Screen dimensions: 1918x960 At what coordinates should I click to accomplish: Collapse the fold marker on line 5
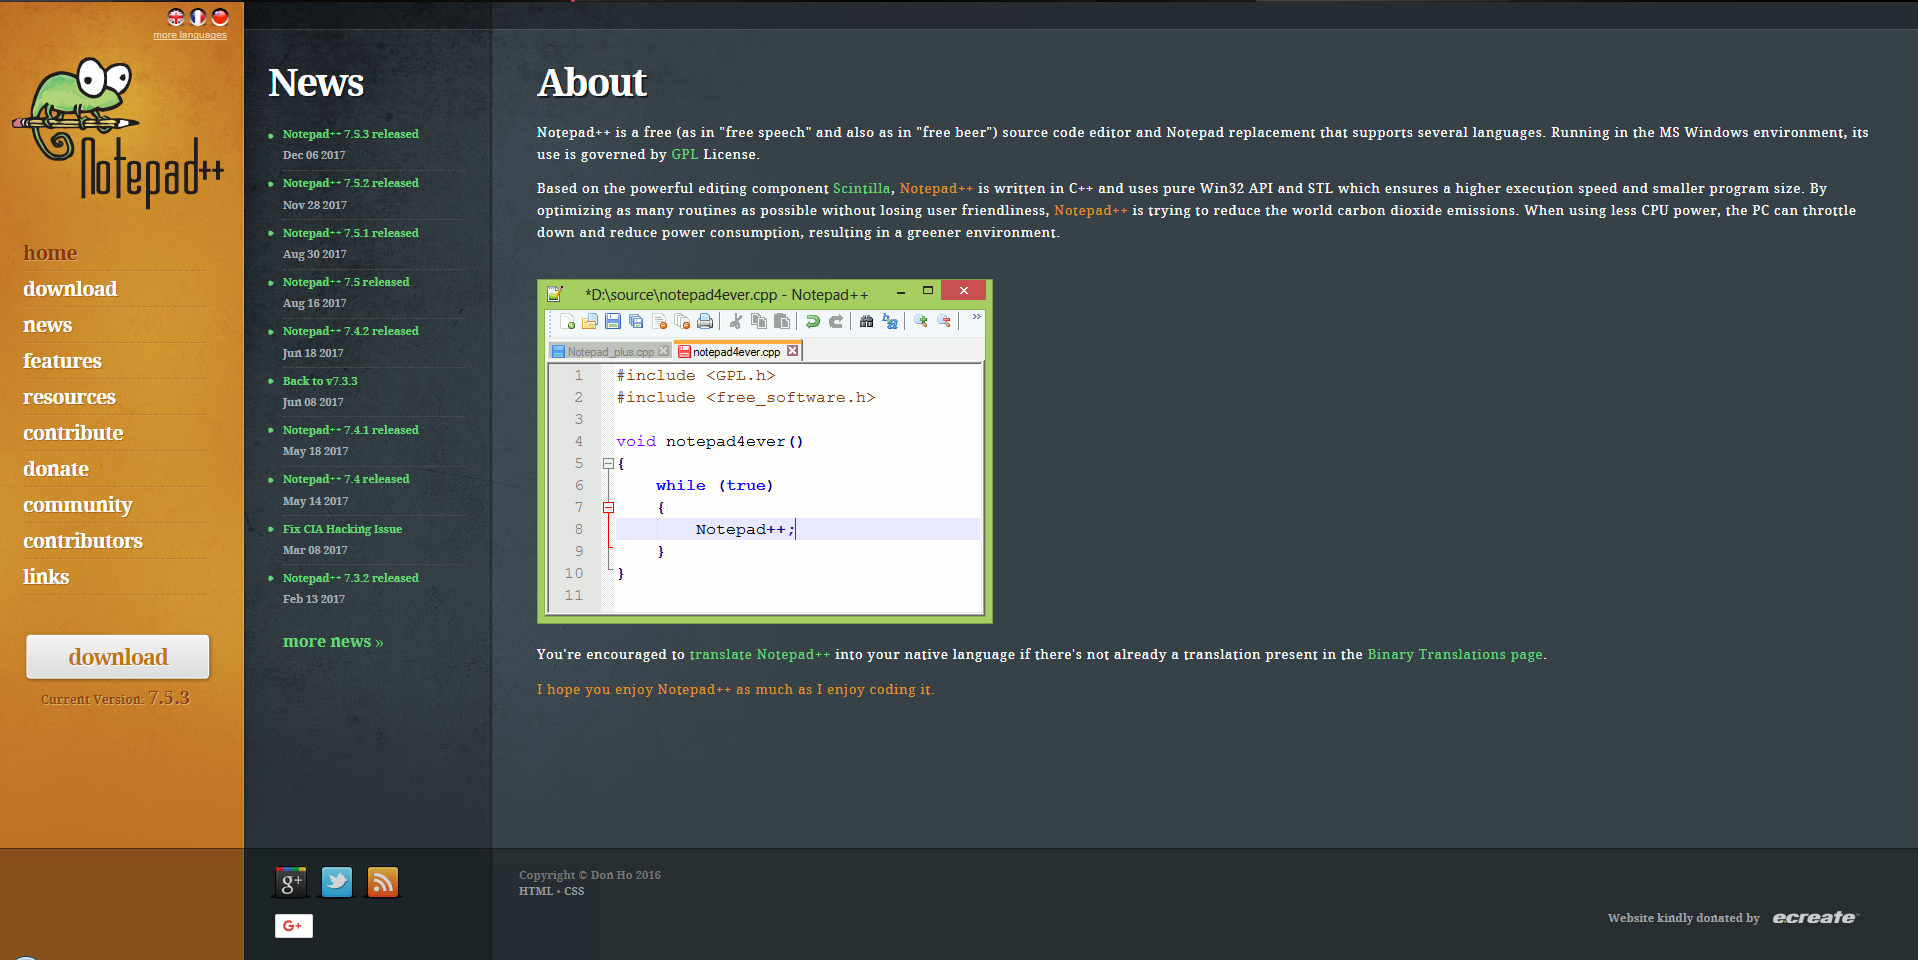608,463
